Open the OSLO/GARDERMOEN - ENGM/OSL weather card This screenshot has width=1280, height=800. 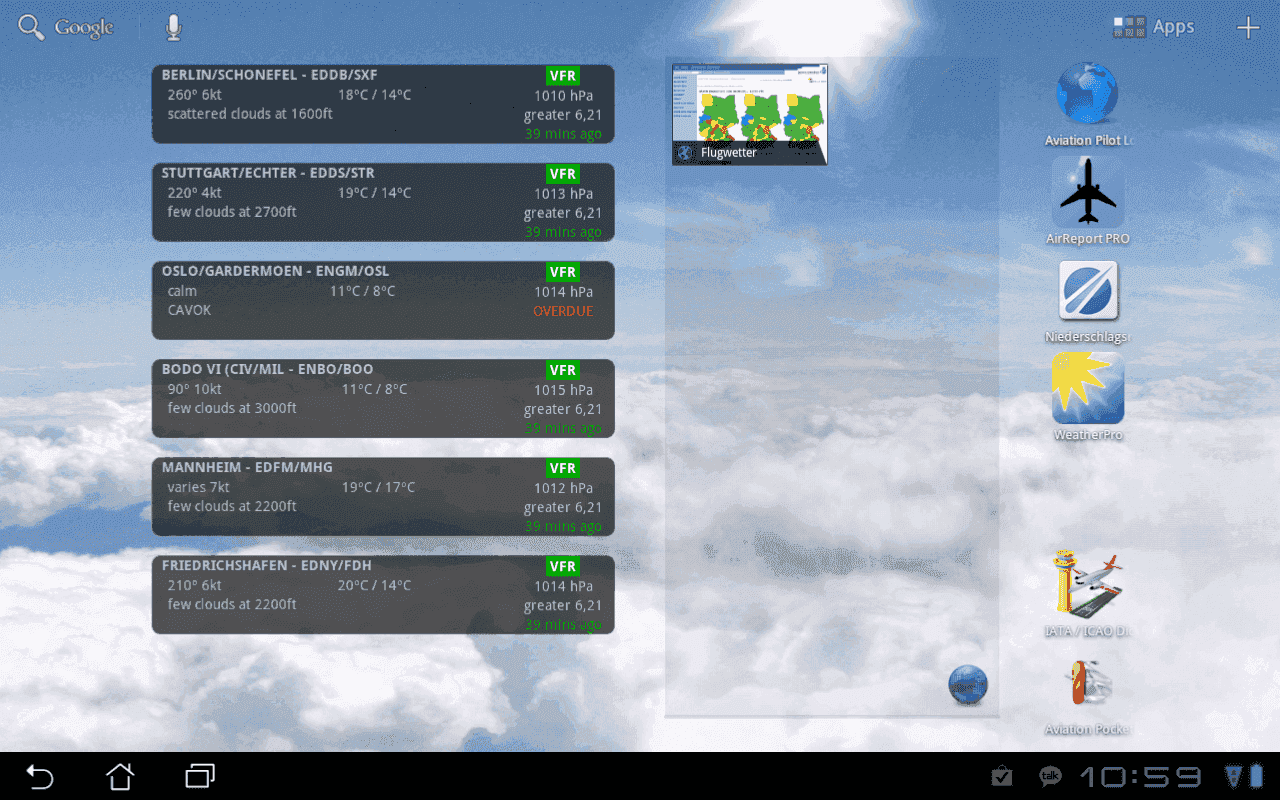point(383,300)
